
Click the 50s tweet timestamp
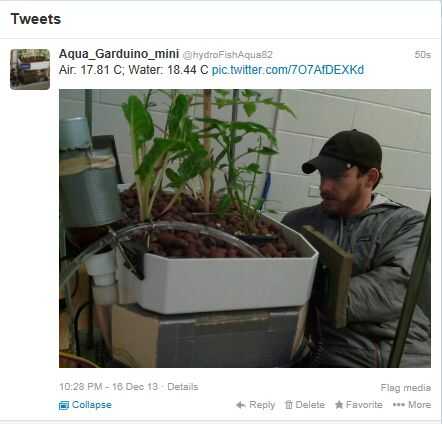[423, 55]
